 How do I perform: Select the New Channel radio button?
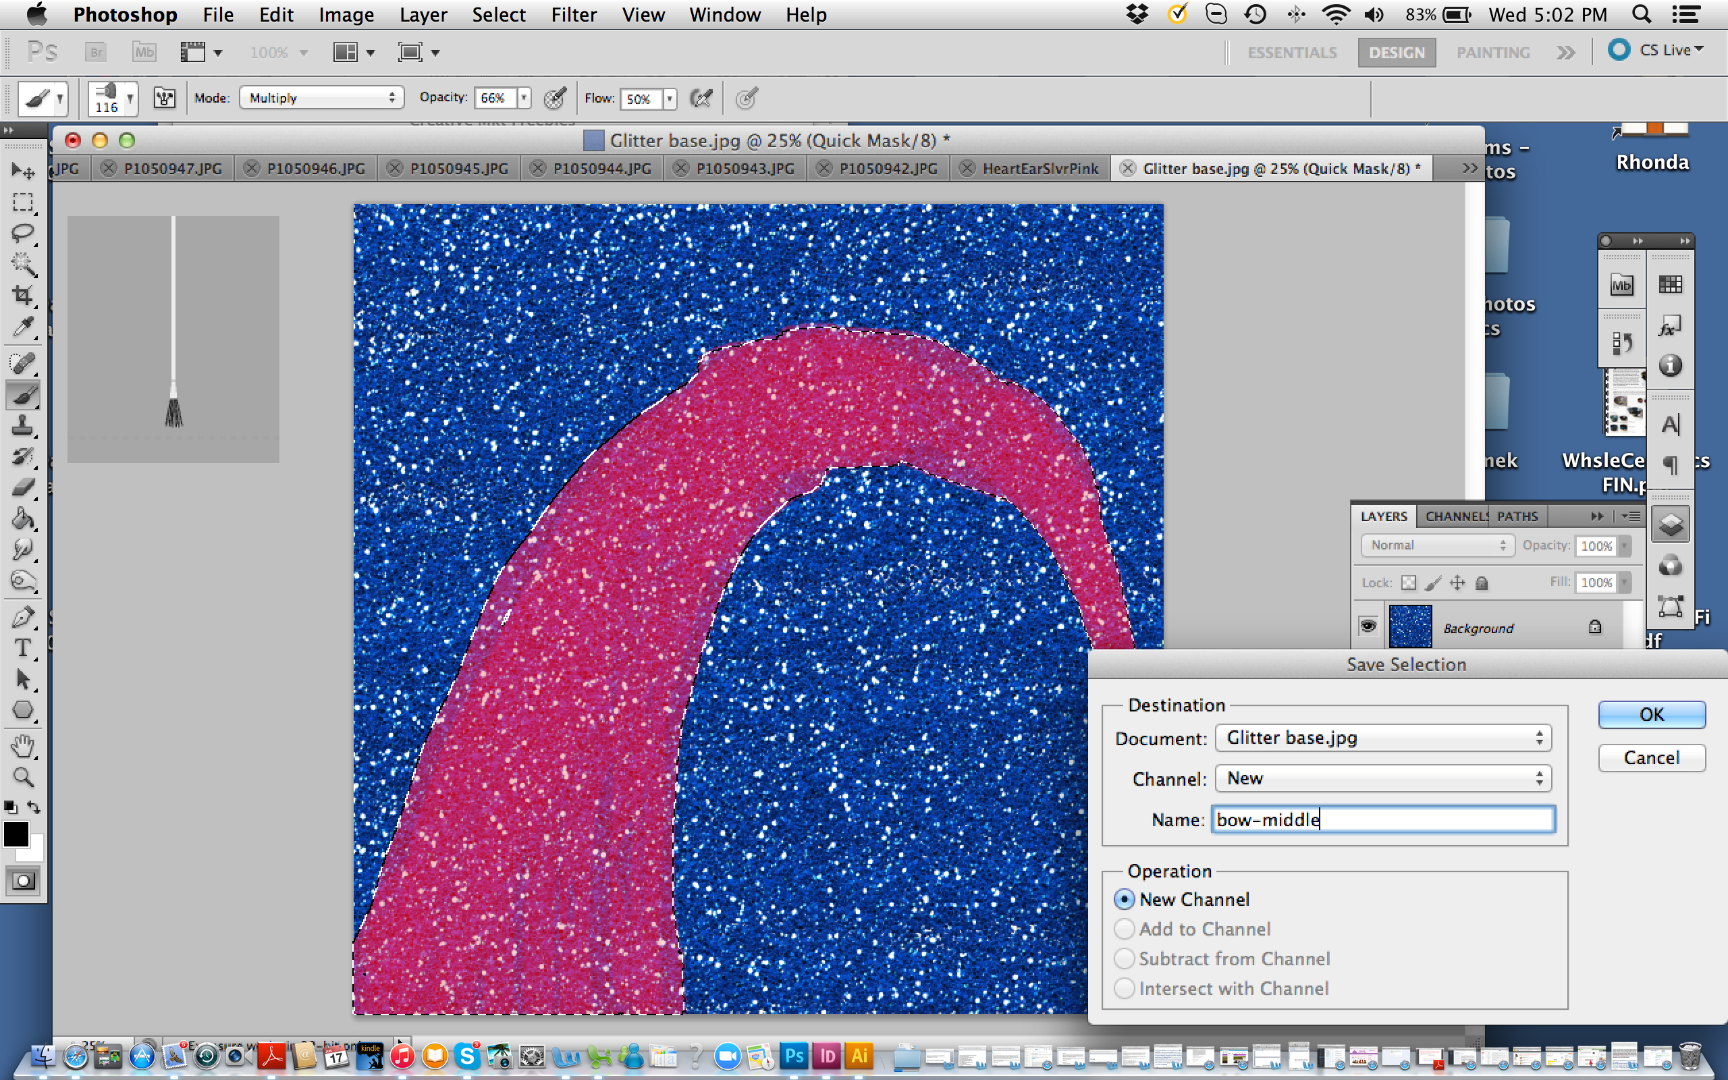click(1124, 899)
